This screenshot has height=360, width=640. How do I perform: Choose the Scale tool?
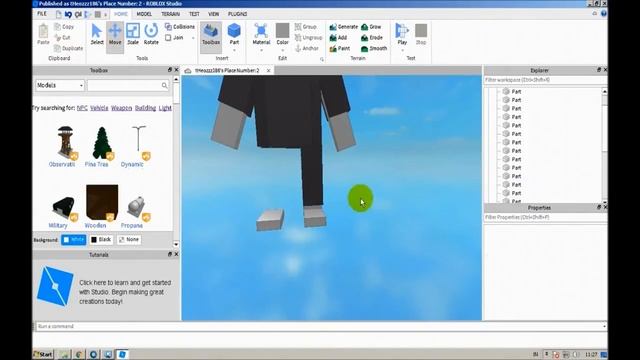coord(133,34)
